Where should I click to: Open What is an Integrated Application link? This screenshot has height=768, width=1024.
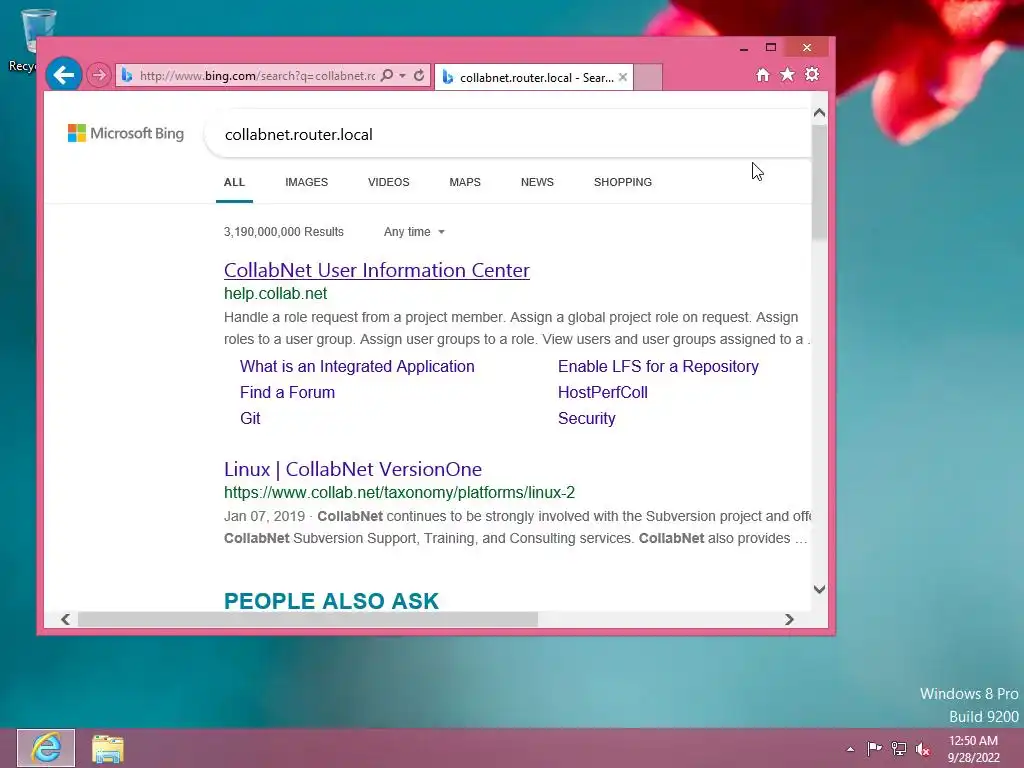[x=357, y=366]
